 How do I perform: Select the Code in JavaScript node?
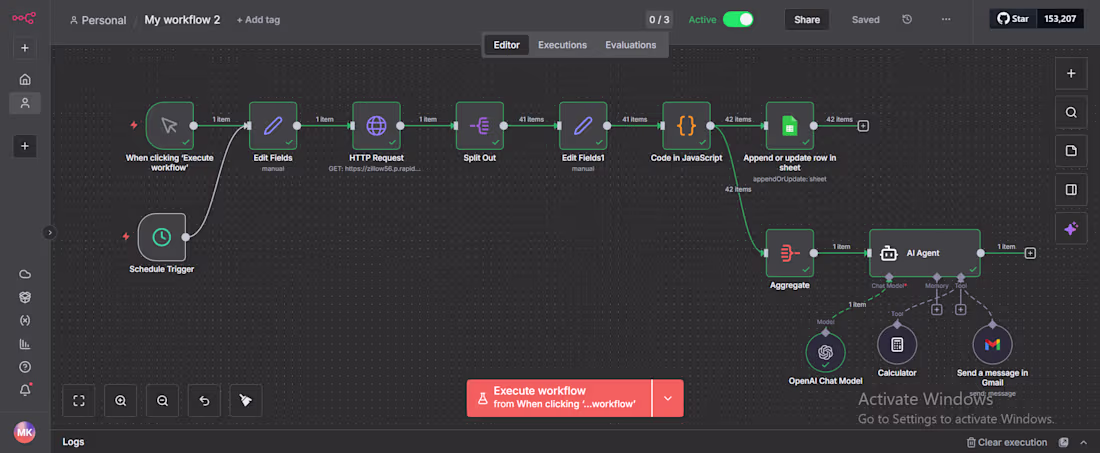[686, 126]
